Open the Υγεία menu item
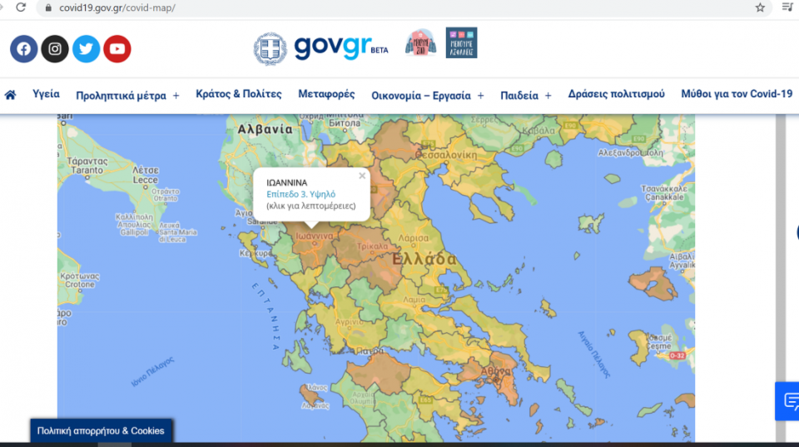The width and height of the screenshot is (799, 447). point(46,94)
